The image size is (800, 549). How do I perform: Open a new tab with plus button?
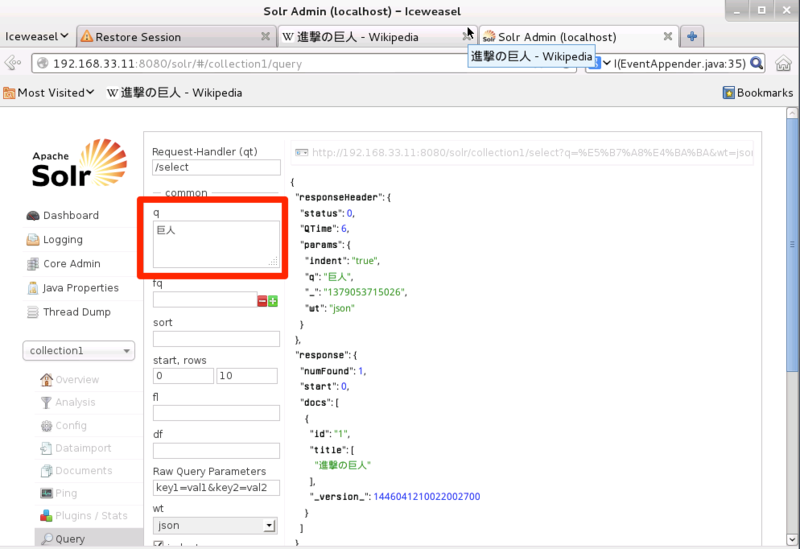pos(692,36)
